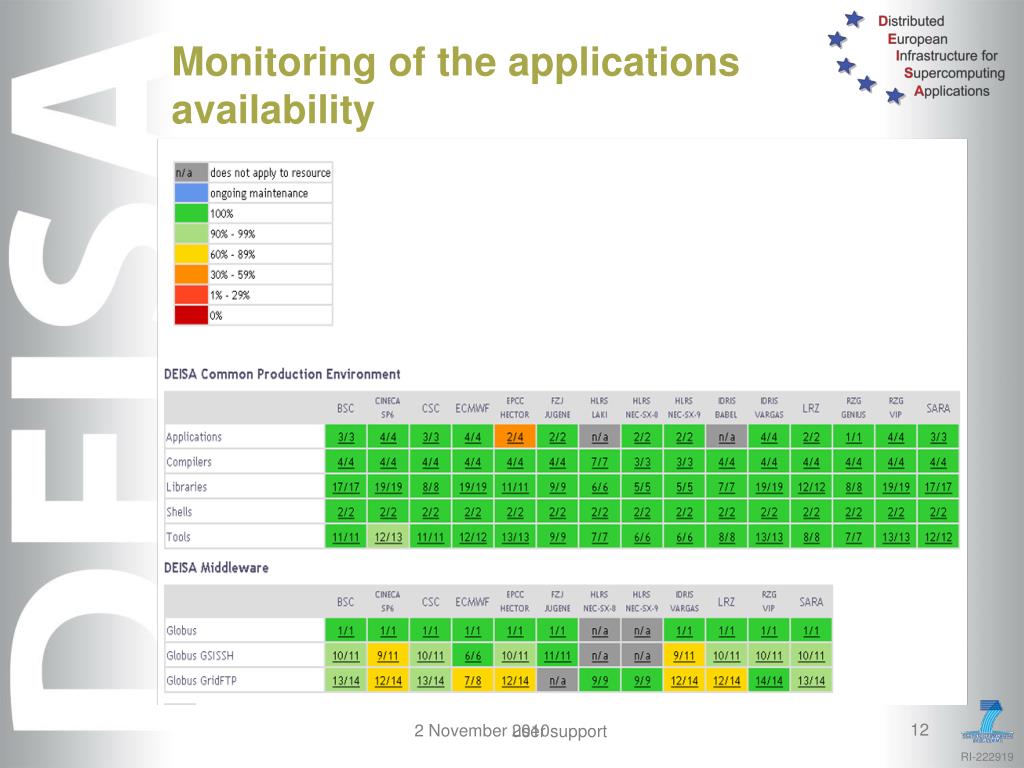Select the Libraries row label
This screenshot has width=1024, height=768.
187,487
